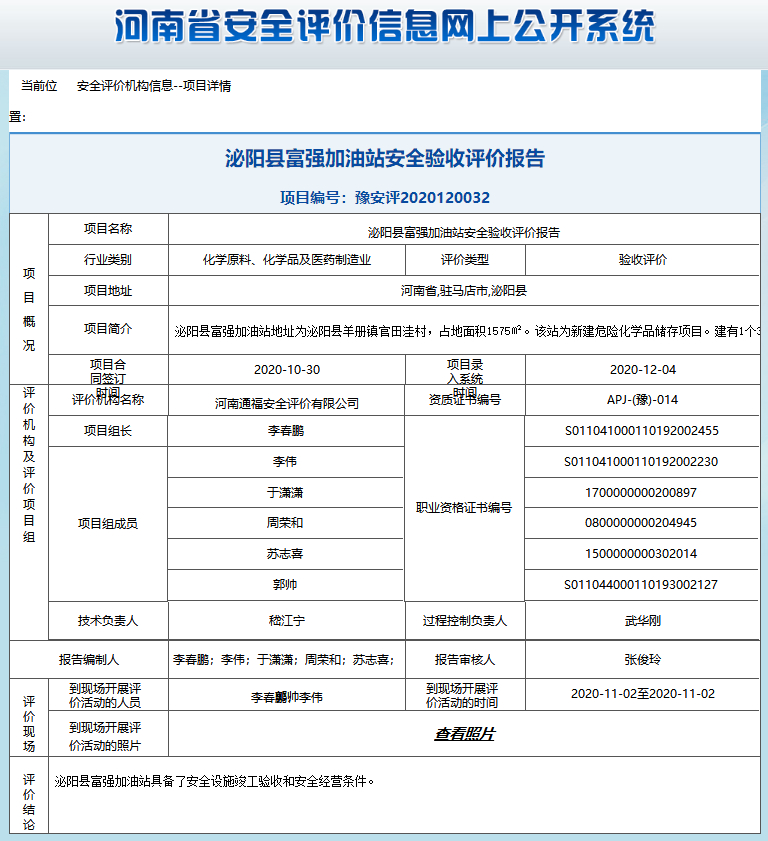768x841 pixels.
Task: Select system entry date 2020-12-04
Action: click(643, 370)
